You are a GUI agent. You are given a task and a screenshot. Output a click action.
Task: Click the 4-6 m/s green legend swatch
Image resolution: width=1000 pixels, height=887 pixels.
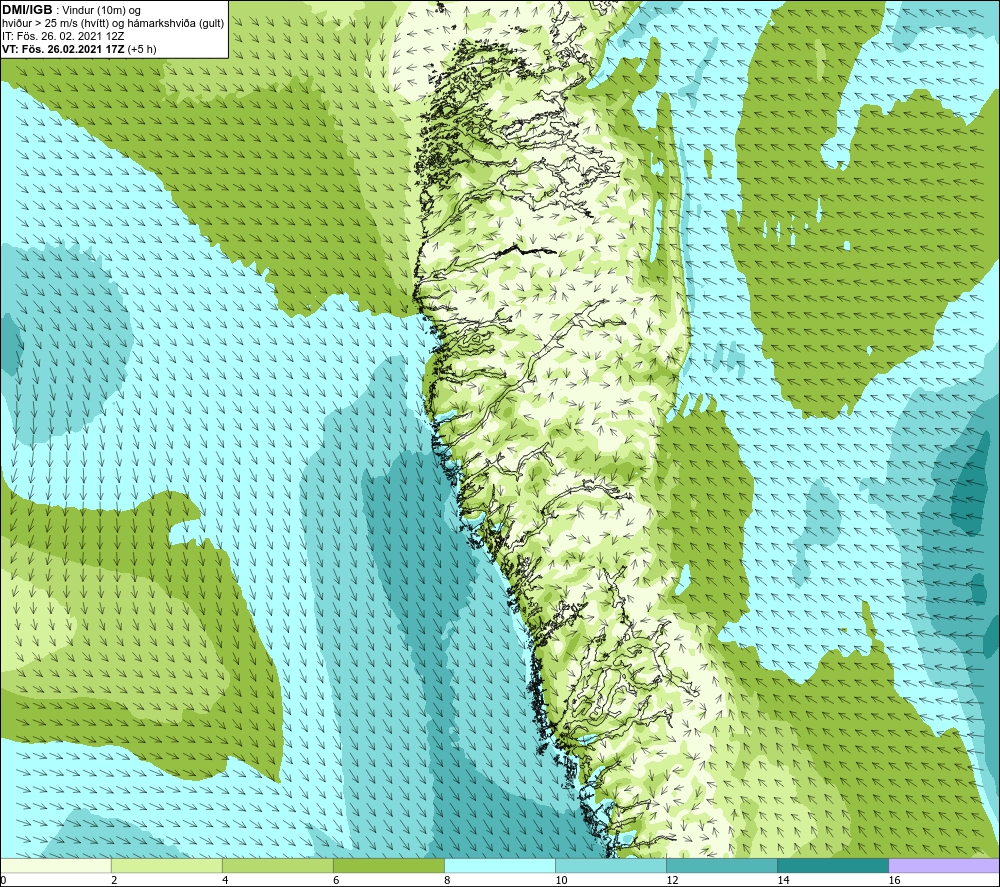click(277, 865)
